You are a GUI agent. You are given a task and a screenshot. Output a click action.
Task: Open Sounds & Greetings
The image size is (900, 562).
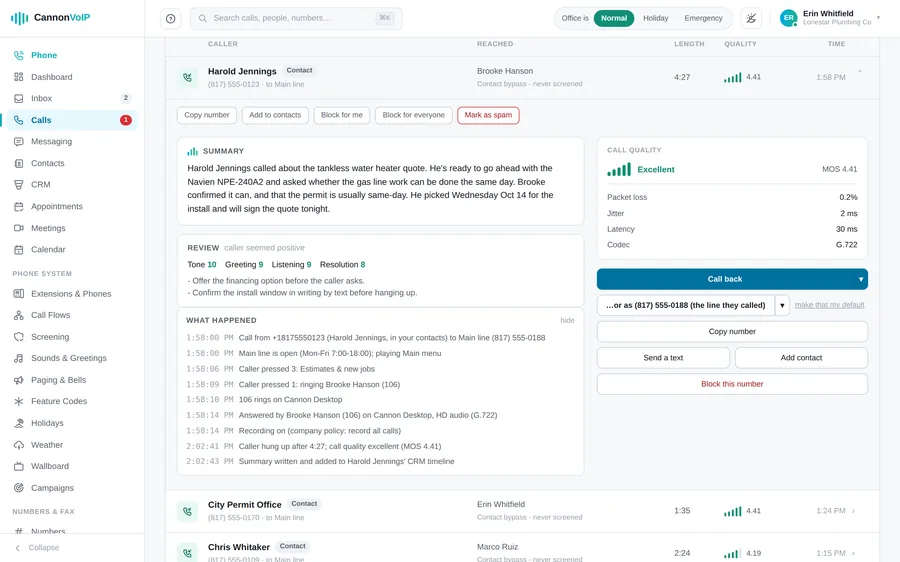pos(72,358)
